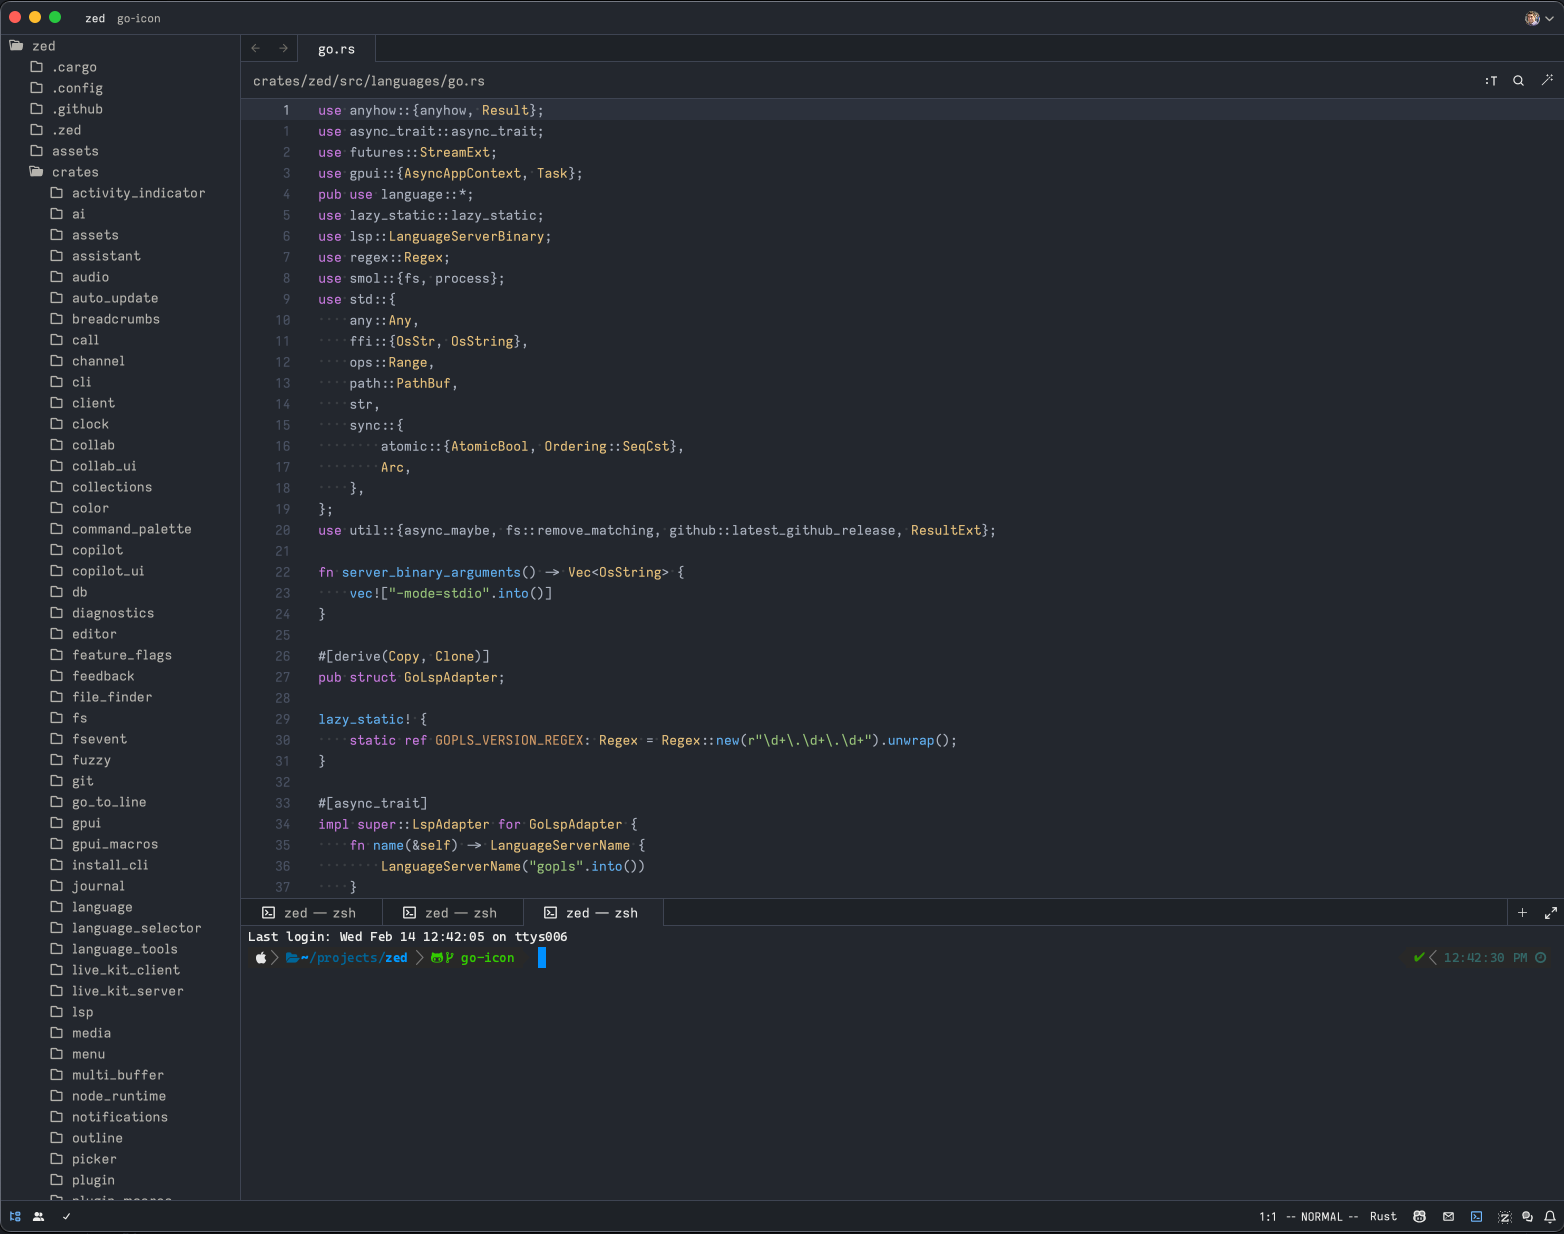Toggle the assistant panel icon
The image size is (1564, 1234).
(1504, 1217)
